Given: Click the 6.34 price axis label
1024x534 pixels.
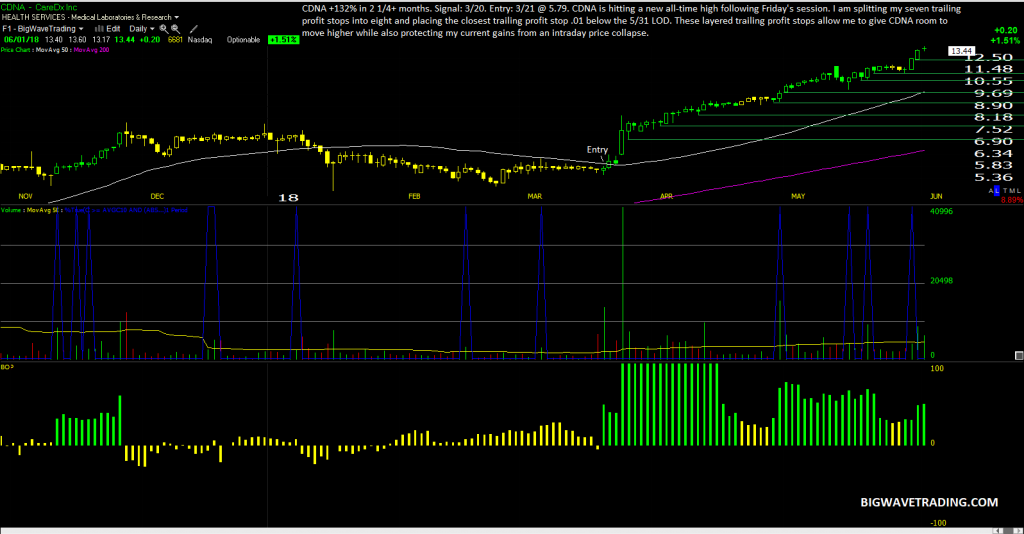Looking at the screenshot, I should [993, 153].
